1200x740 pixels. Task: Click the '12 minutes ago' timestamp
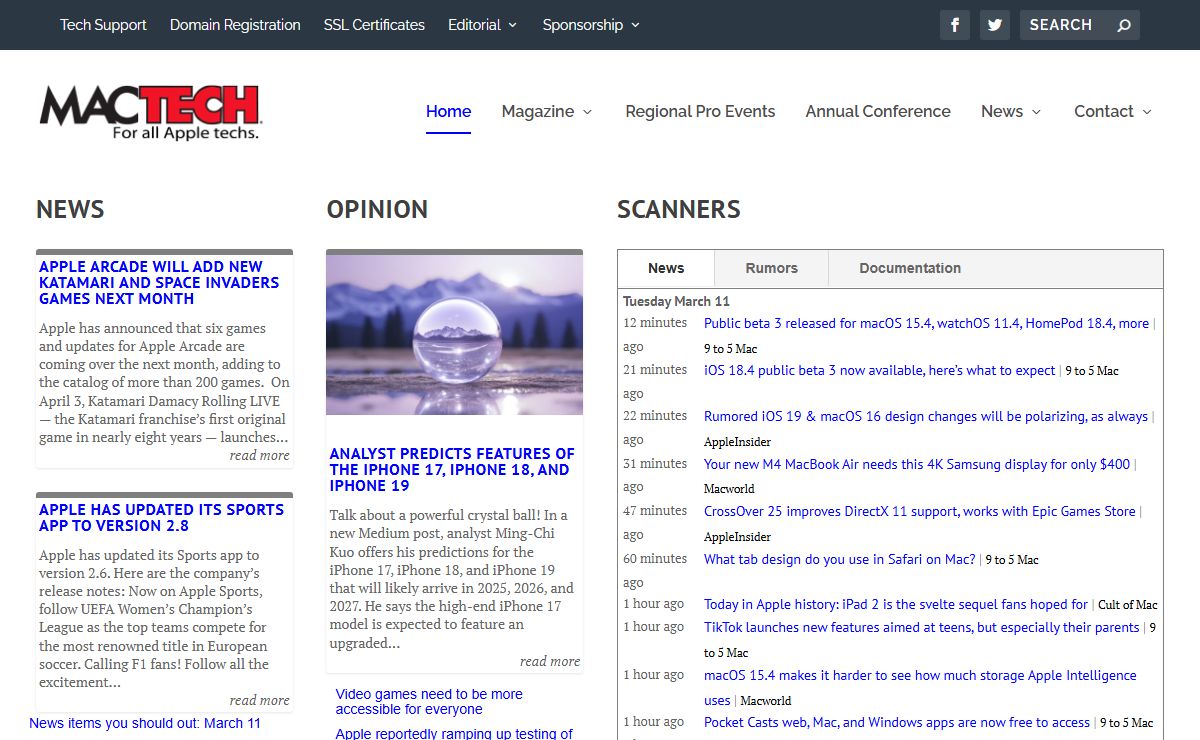click(x=655, y=335)
